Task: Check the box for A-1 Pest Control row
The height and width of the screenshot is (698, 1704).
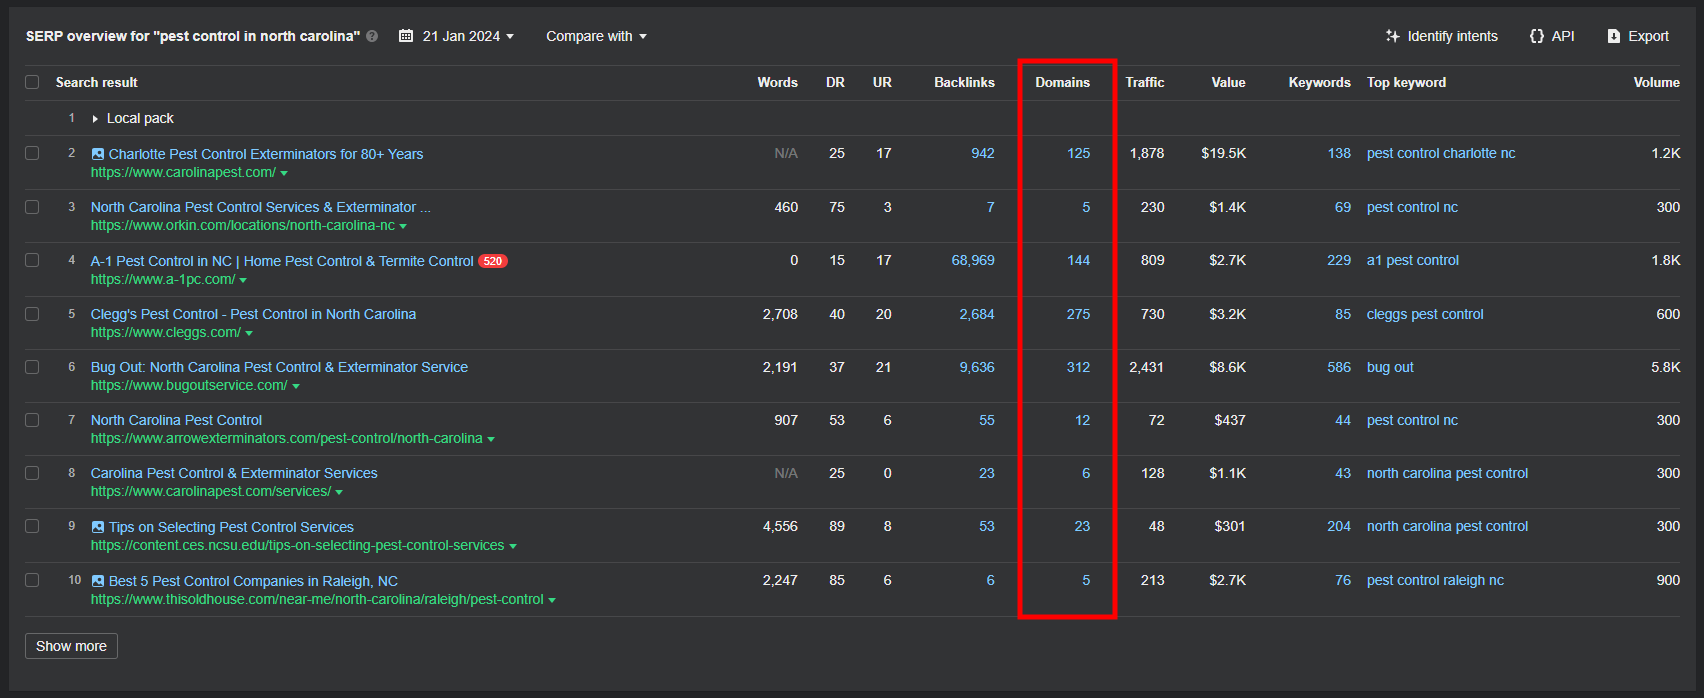Action: [x=32, y=260]
